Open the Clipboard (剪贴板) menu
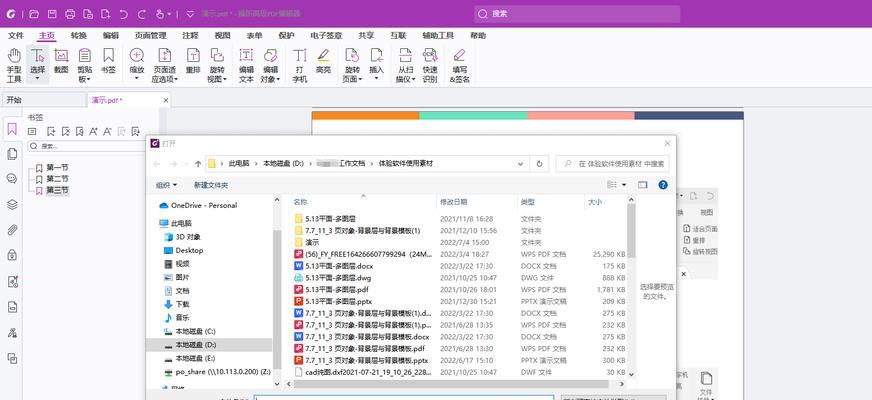The image size is (872, 400). (x=85, y=65)
